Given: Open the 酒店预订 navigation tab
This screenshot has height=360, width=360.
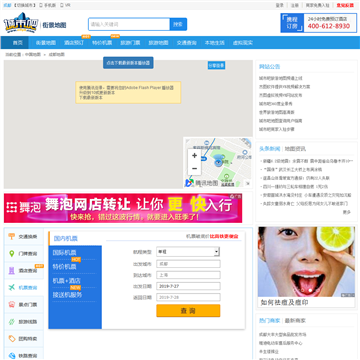Looking at the screenshot, I should click(74, 43).
